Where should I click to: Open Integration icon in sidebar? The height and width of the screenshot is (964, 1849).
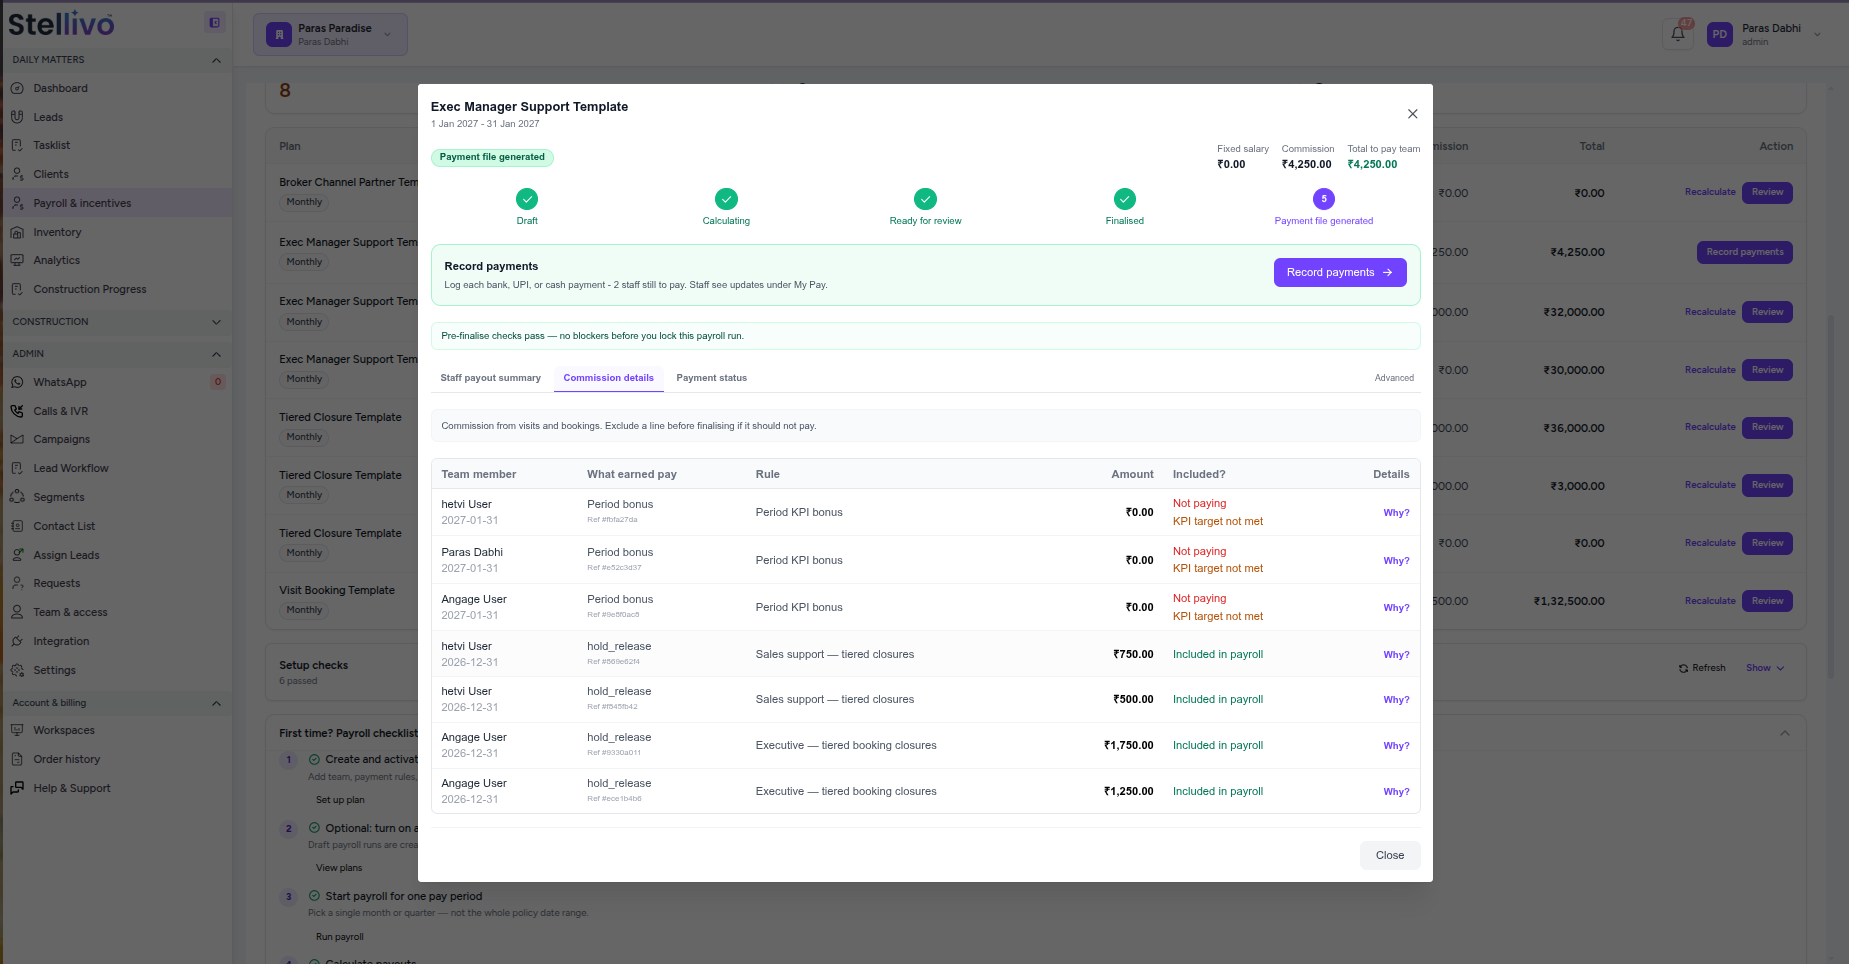coord(17,641)
